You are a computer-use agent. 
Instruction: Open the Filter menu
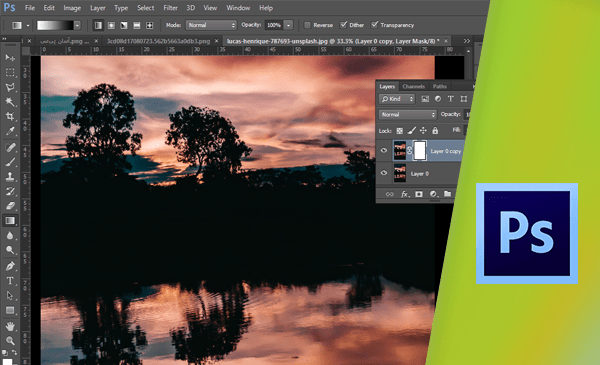(170, 8)
